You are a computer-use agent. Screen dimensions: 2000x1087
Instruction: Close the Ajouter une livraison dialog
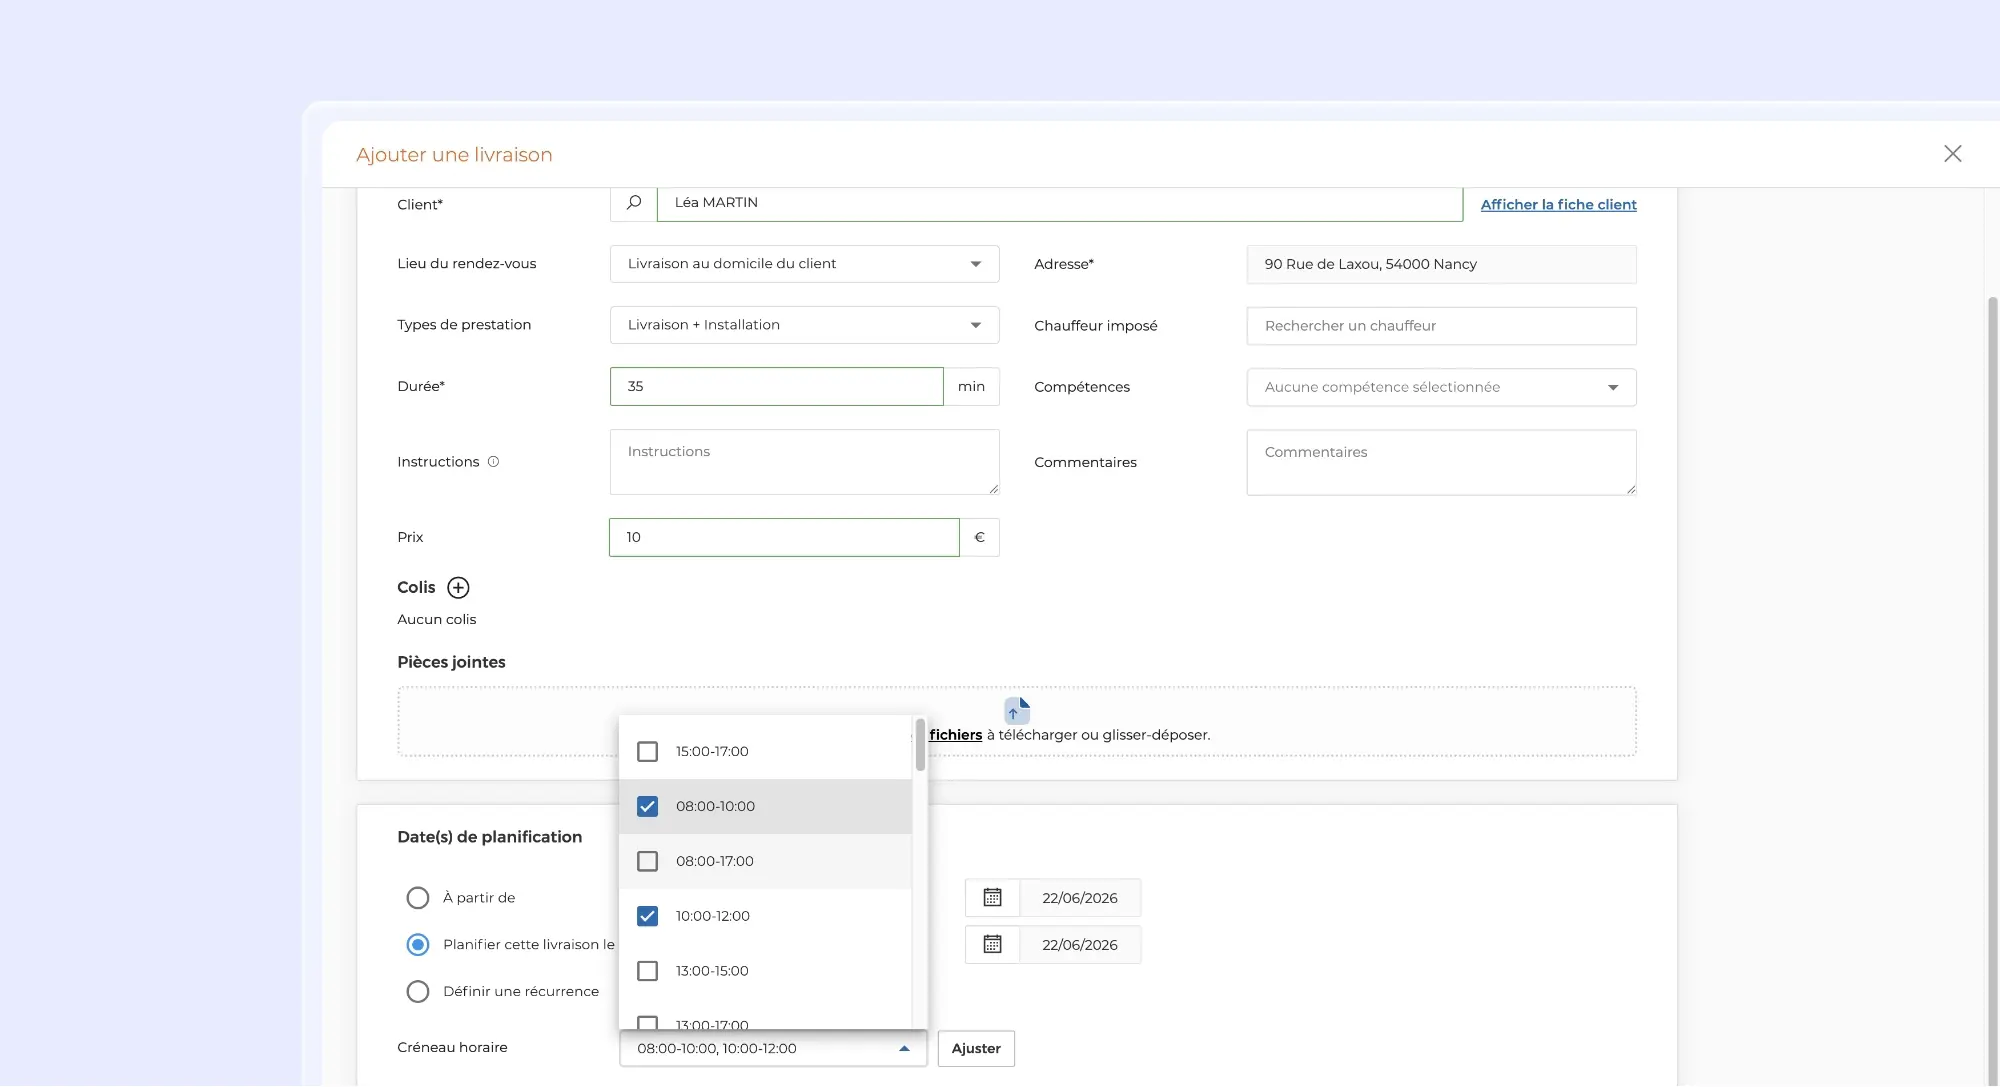coord(1952,154)
